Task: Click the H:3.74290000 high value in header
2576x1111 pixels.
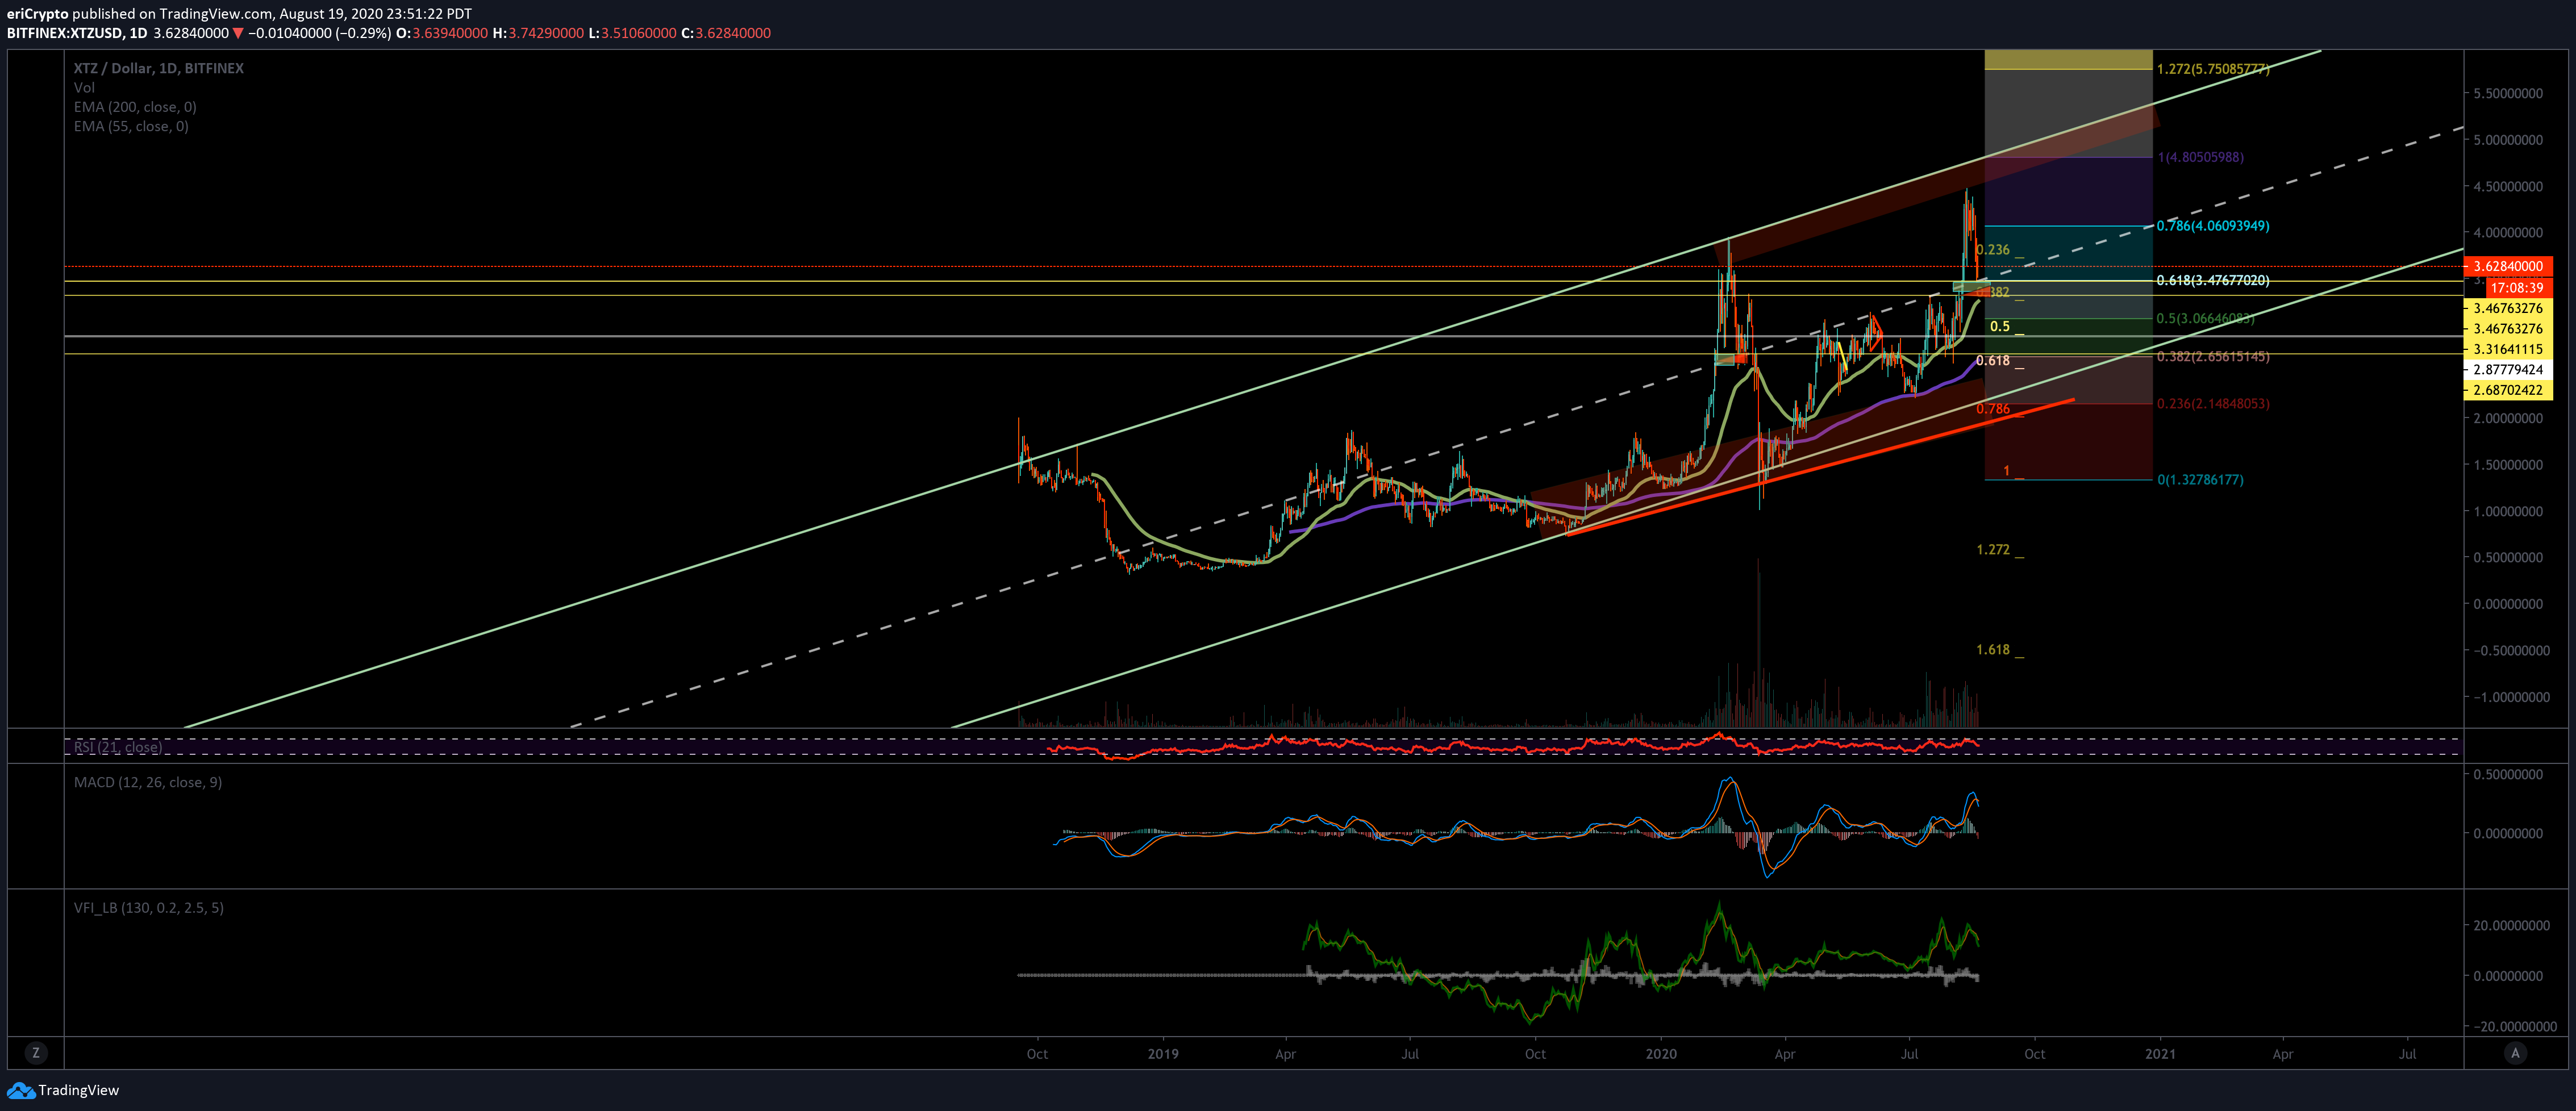Action: (538, 33)
